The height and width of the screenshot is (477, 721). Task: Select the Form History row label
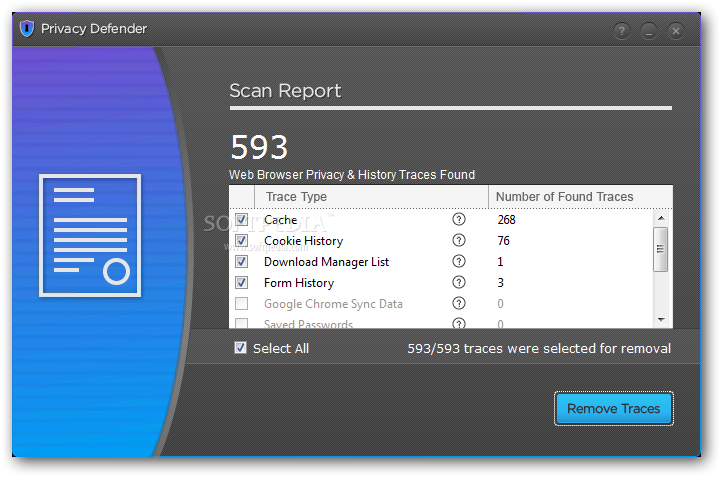point(299,283)
